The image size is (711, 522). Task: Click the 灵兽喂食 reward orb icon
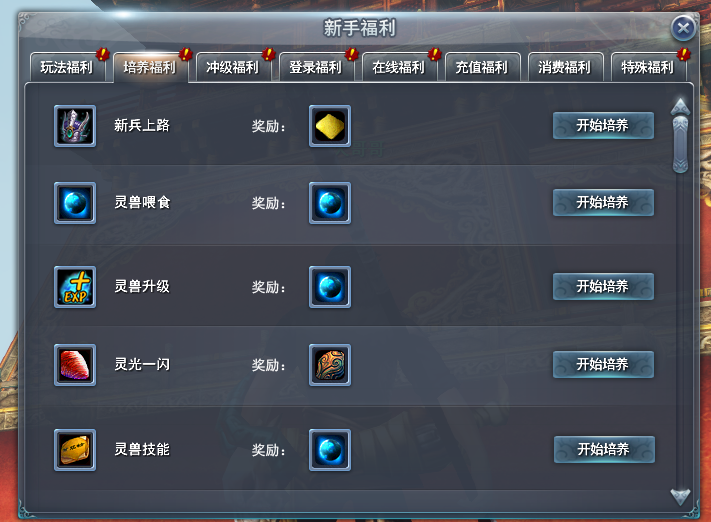(x=330, y=203)
